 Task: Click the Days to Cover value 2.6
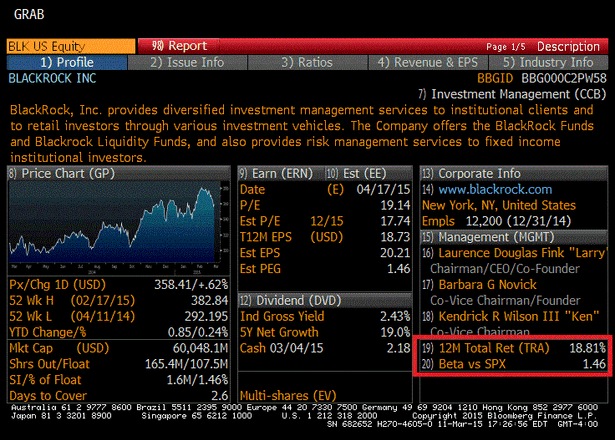(x=220, y=396)
